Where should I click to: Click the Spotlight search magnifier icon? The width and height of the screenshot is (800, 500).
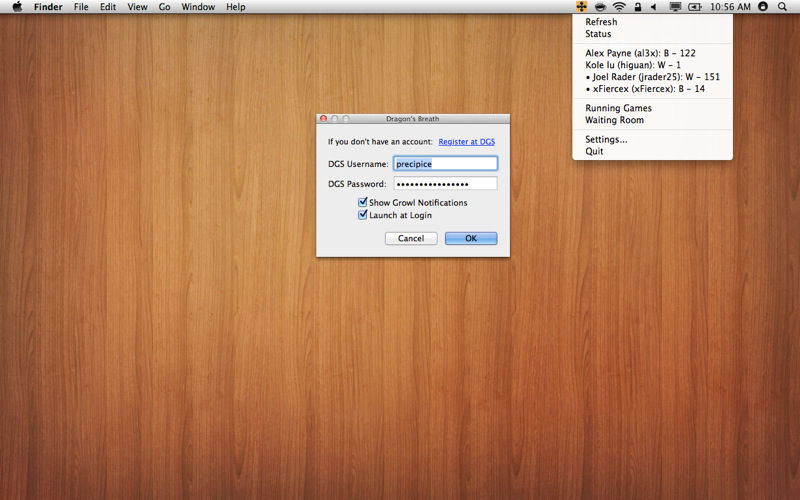click(782, 7)
